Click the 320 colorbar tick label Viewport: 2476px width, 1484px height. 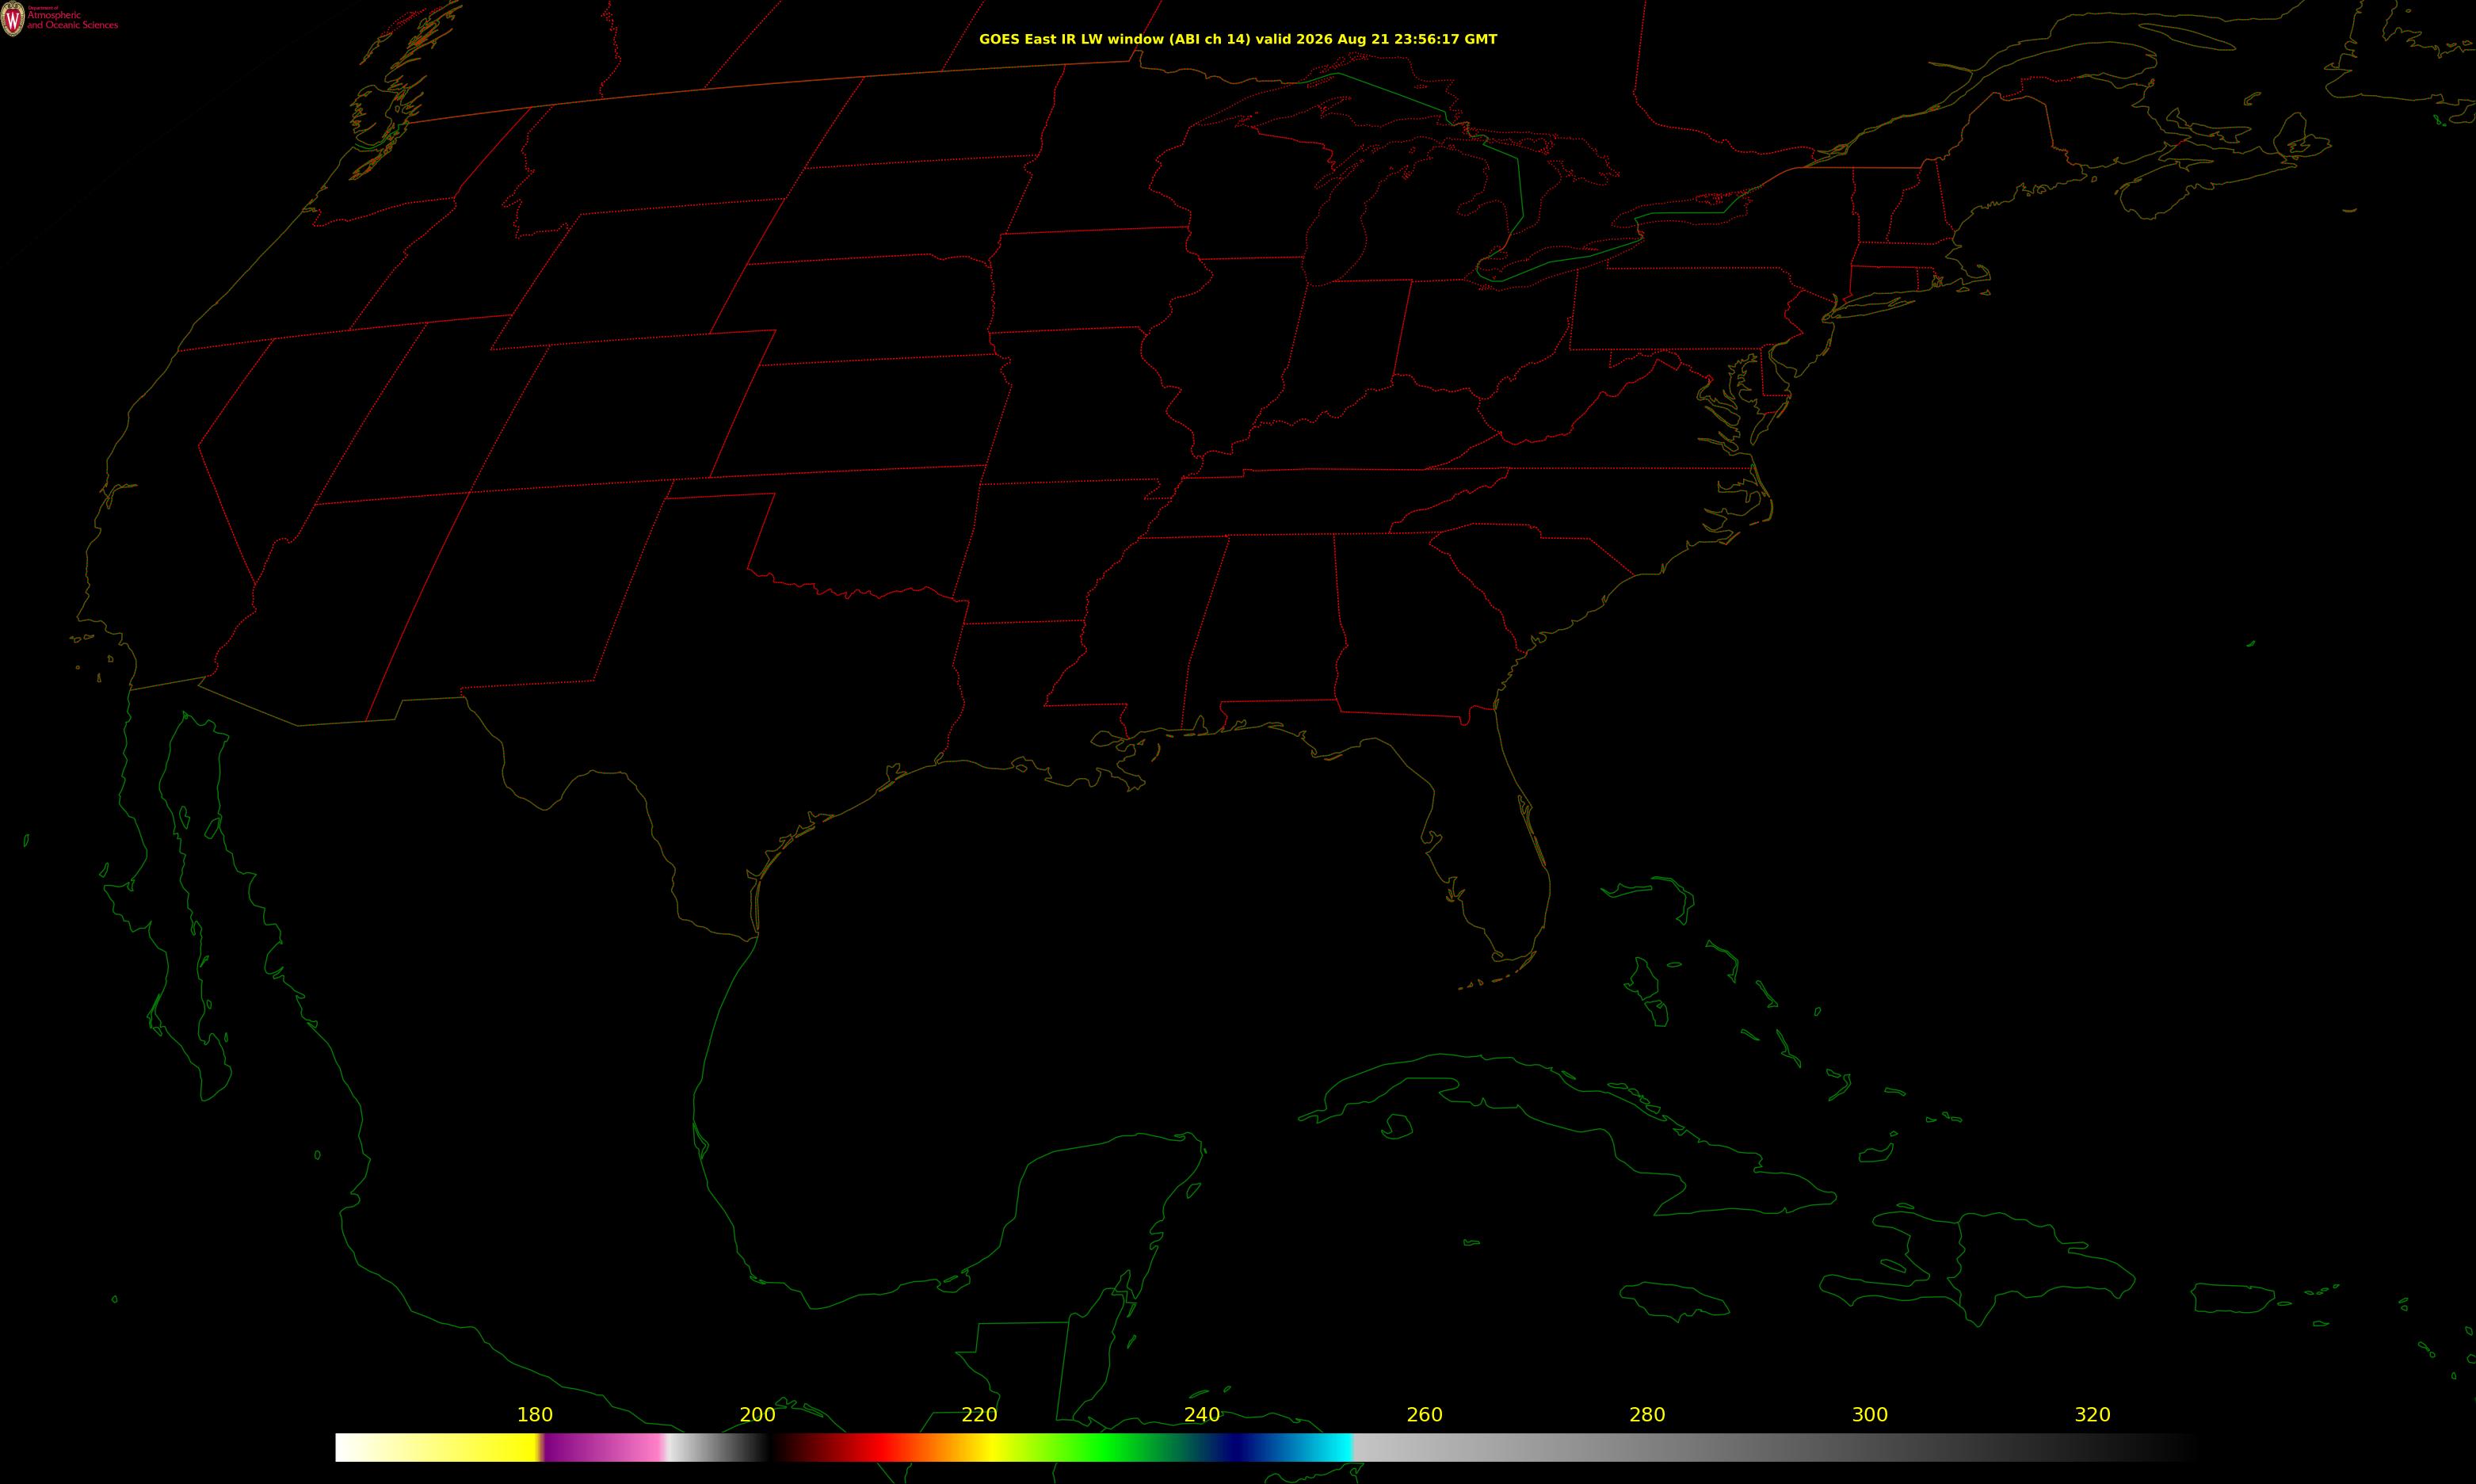click(x=2093, y=1415)
